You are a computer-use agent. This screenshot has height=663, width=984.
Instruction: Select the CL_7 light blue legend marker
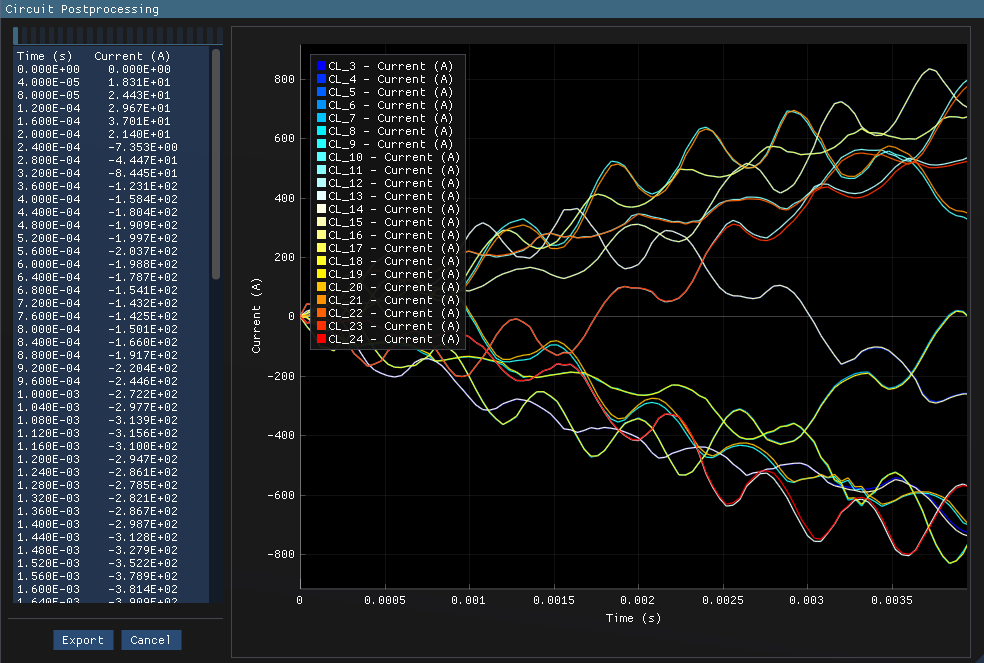(x=321, y=118)
